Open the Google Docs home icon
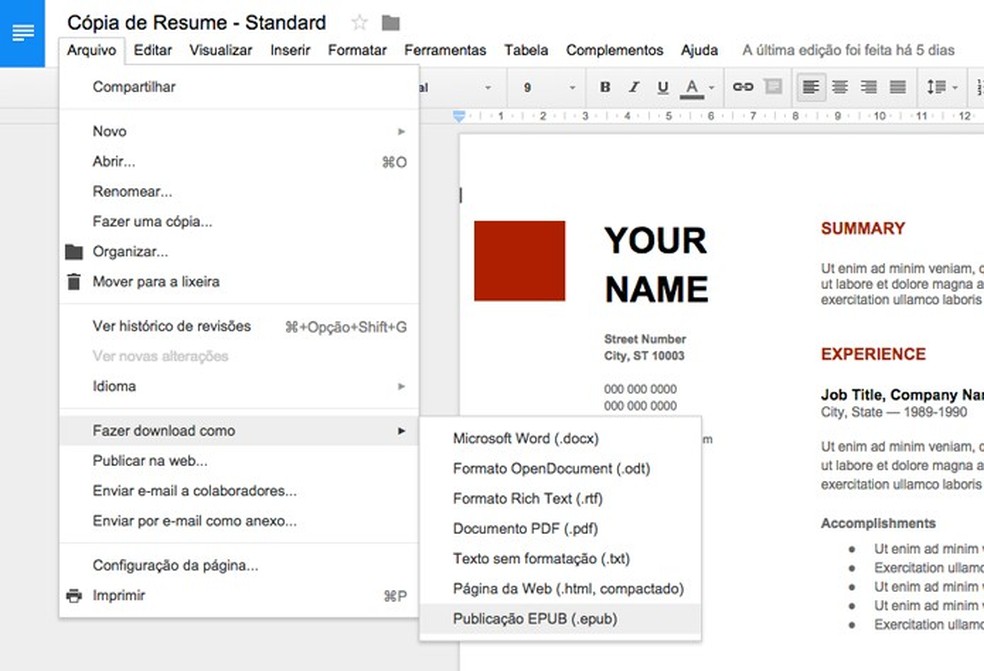Viewport: 984px width, 671px height. coord(22,33)
